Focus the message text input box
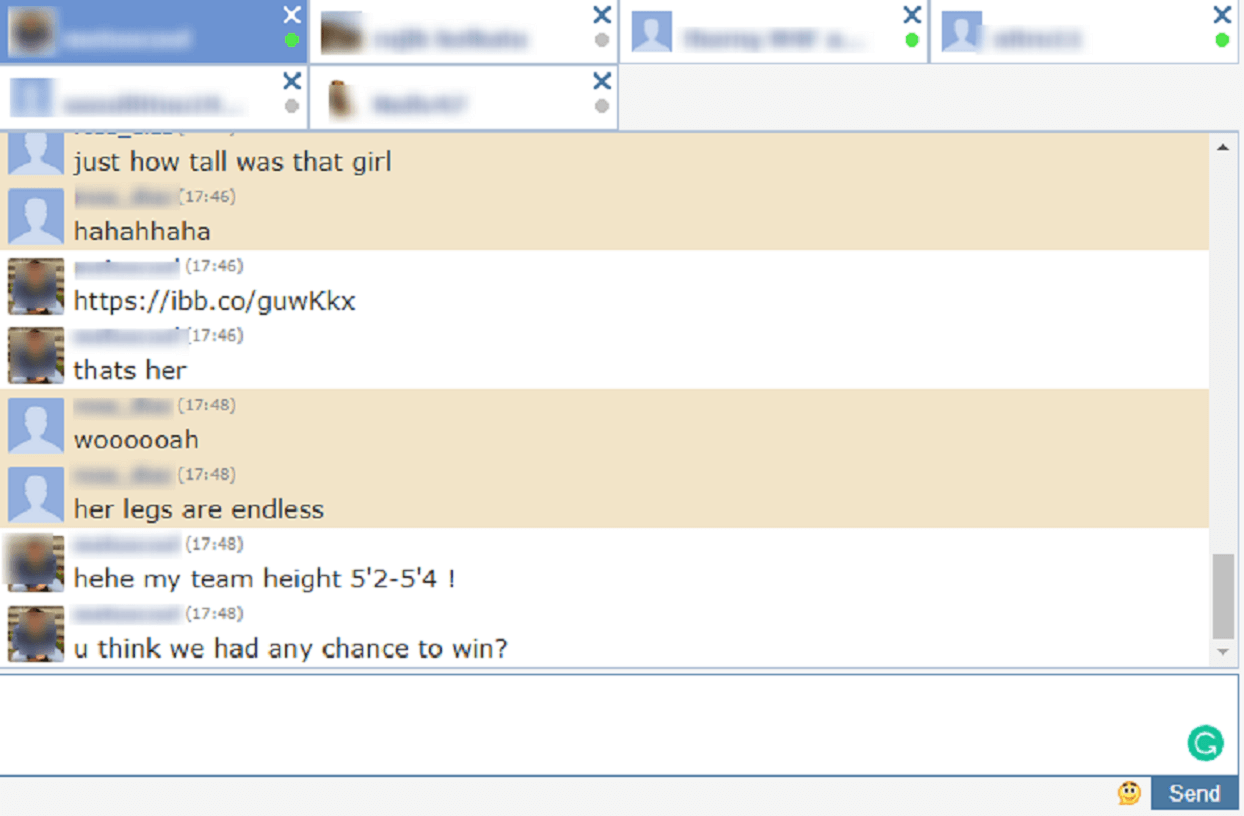This screenshot has height=816, width=1244. pos(619,724)
